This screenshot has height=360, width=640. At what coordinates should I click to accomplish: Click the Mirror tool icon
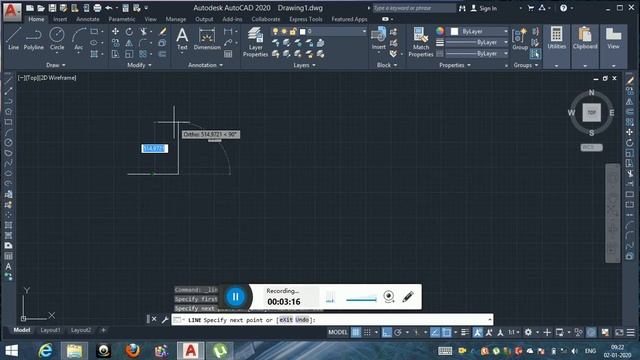click(x=129, y=43)
